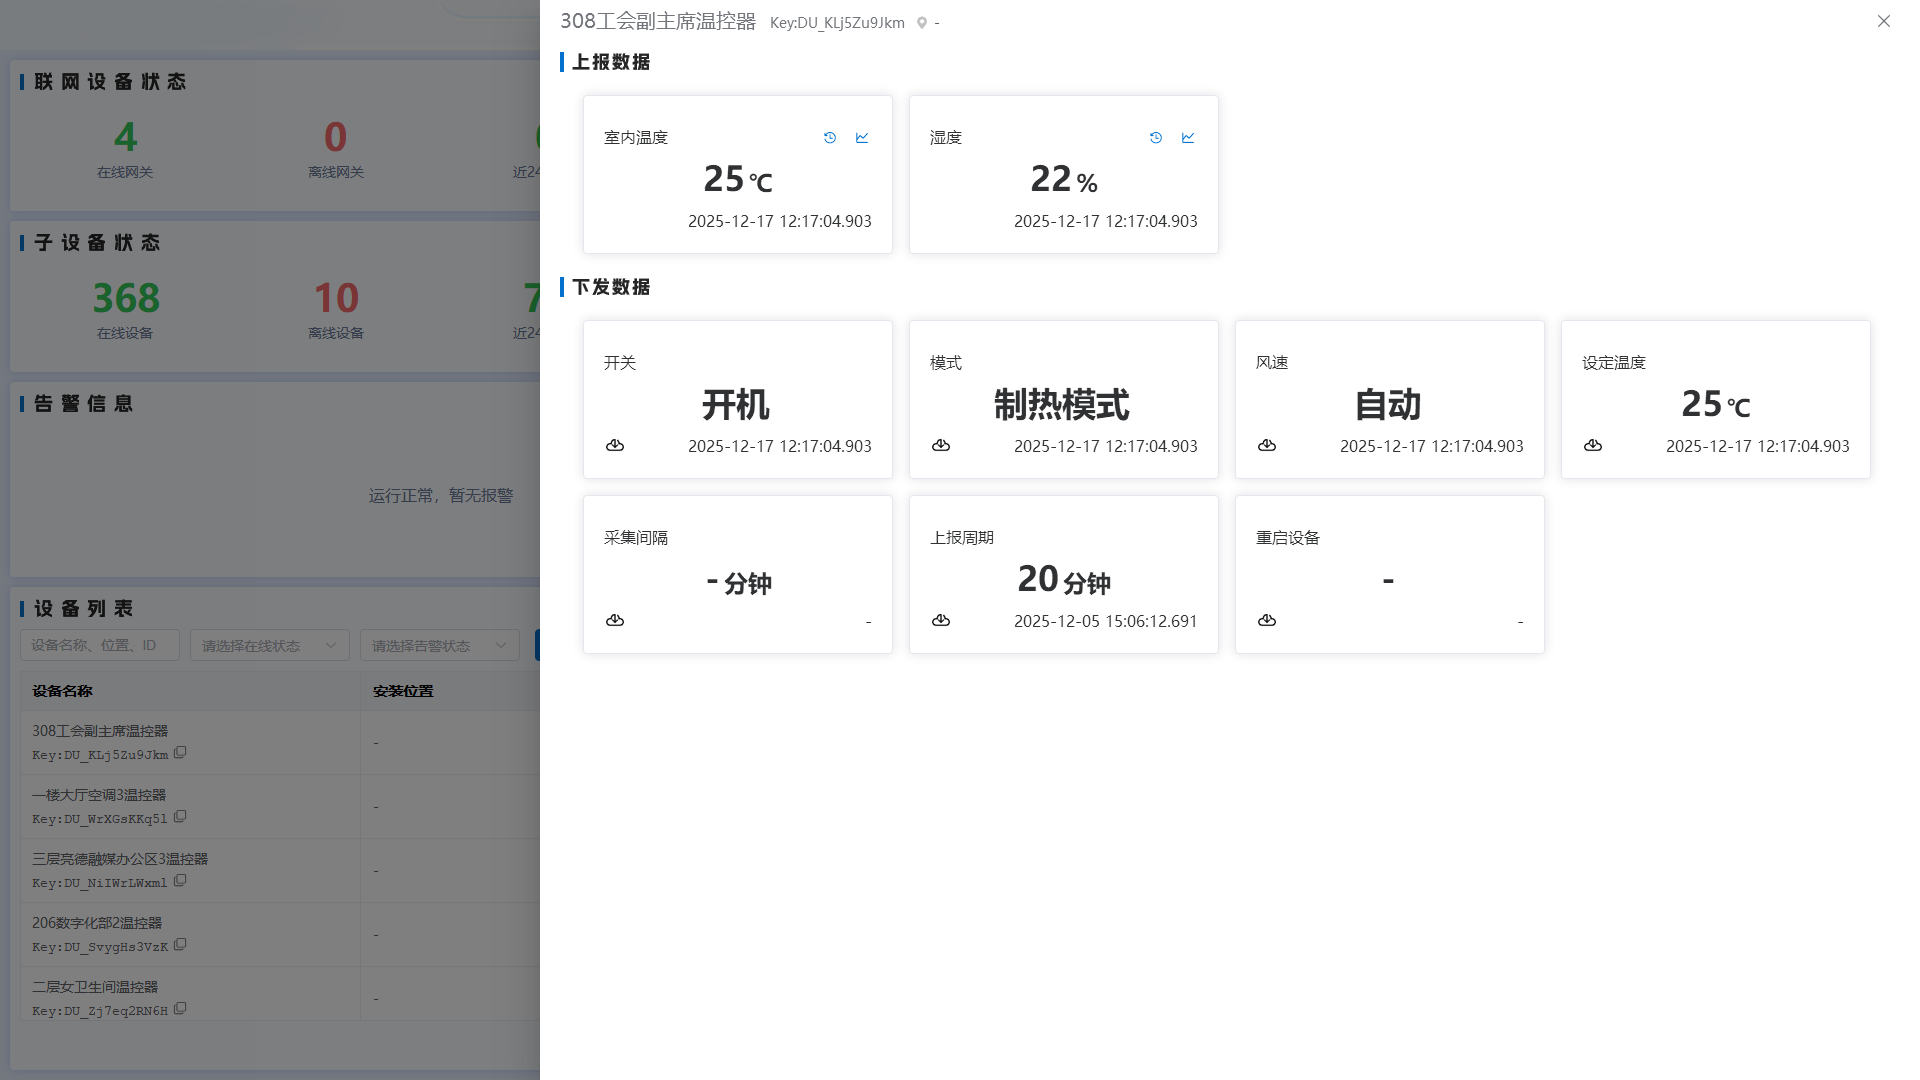This screenshot has height=1080, width=1920.
Task: Click cloud download icon on 设定温度 card
Action: [1593, 445]
